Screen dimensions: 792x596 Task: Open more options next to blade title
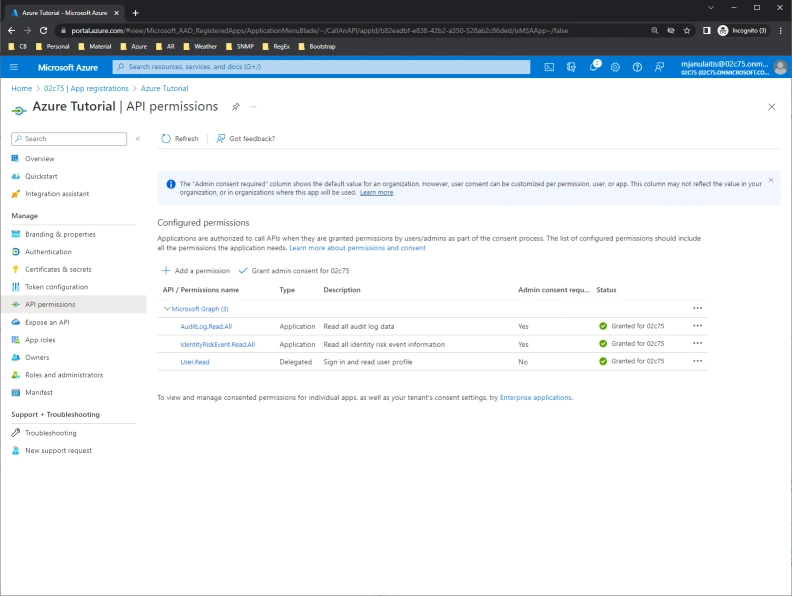[x=253, y=107]
